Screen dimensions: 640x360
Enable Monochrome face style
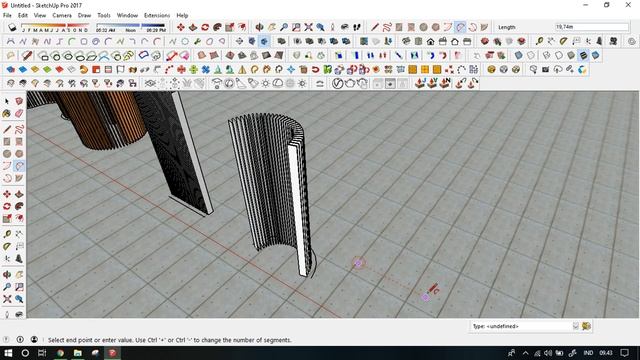[596, 55]
